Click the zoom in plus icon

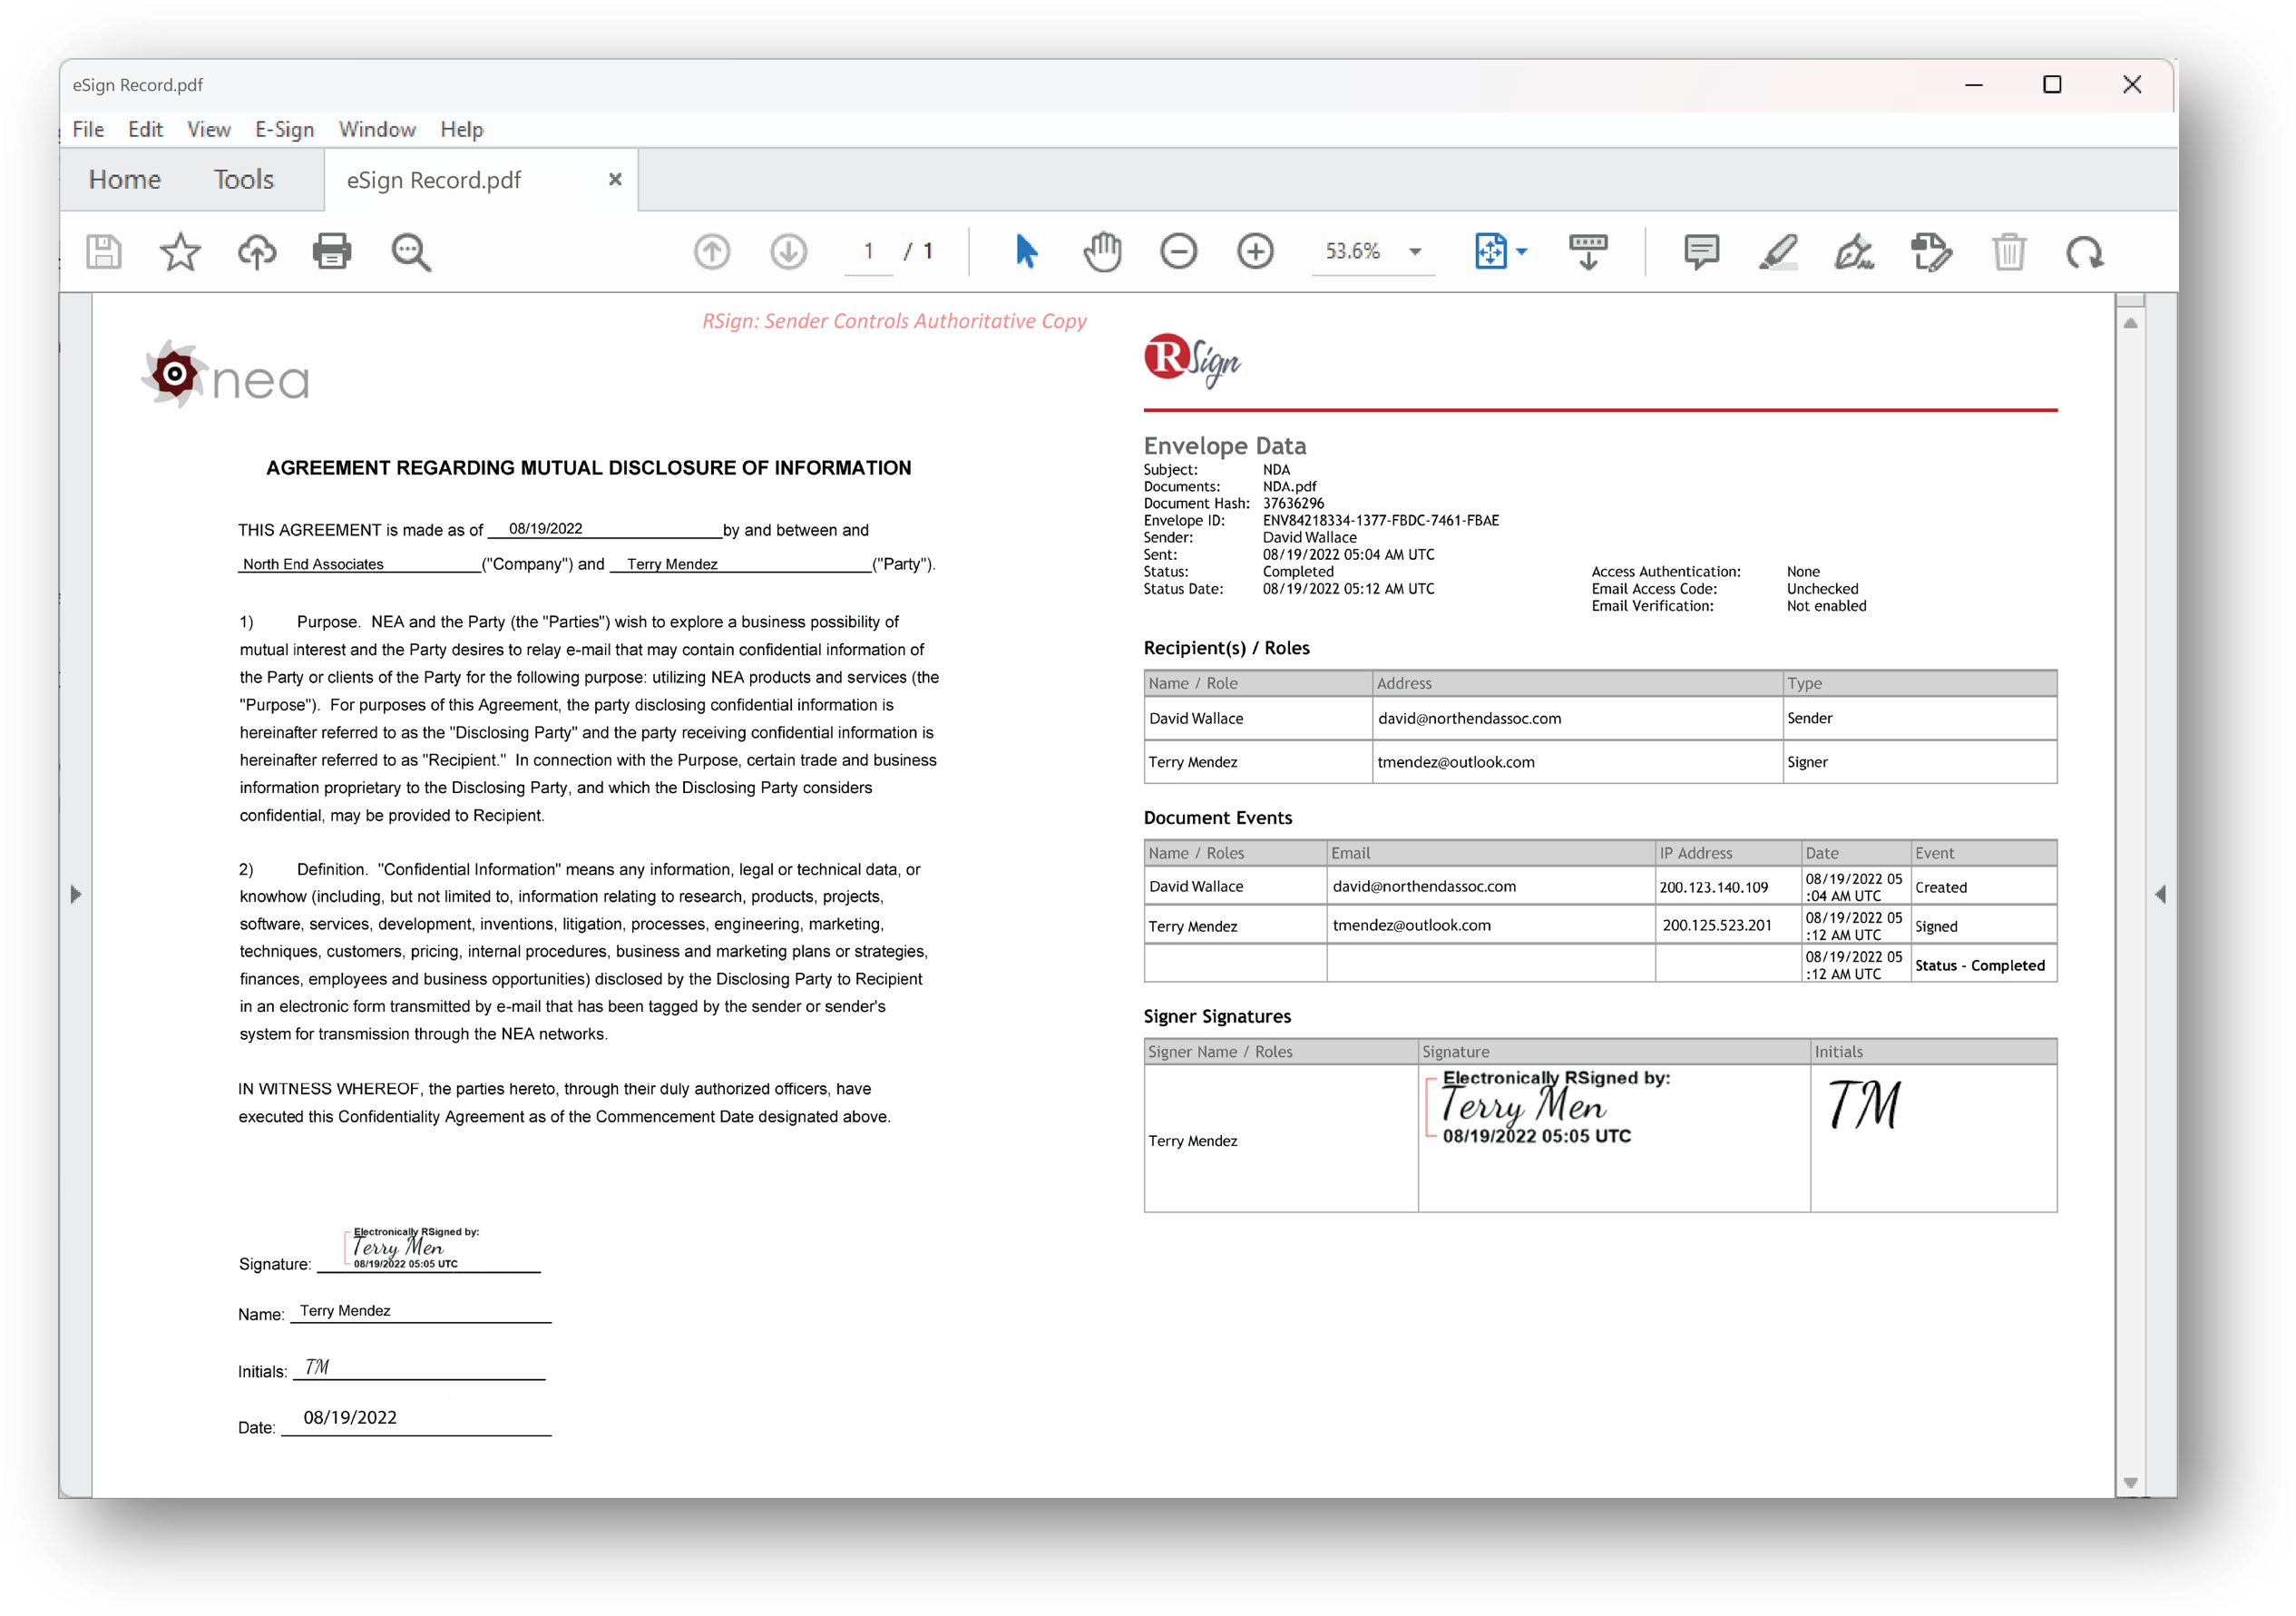tap(1255, 251)
